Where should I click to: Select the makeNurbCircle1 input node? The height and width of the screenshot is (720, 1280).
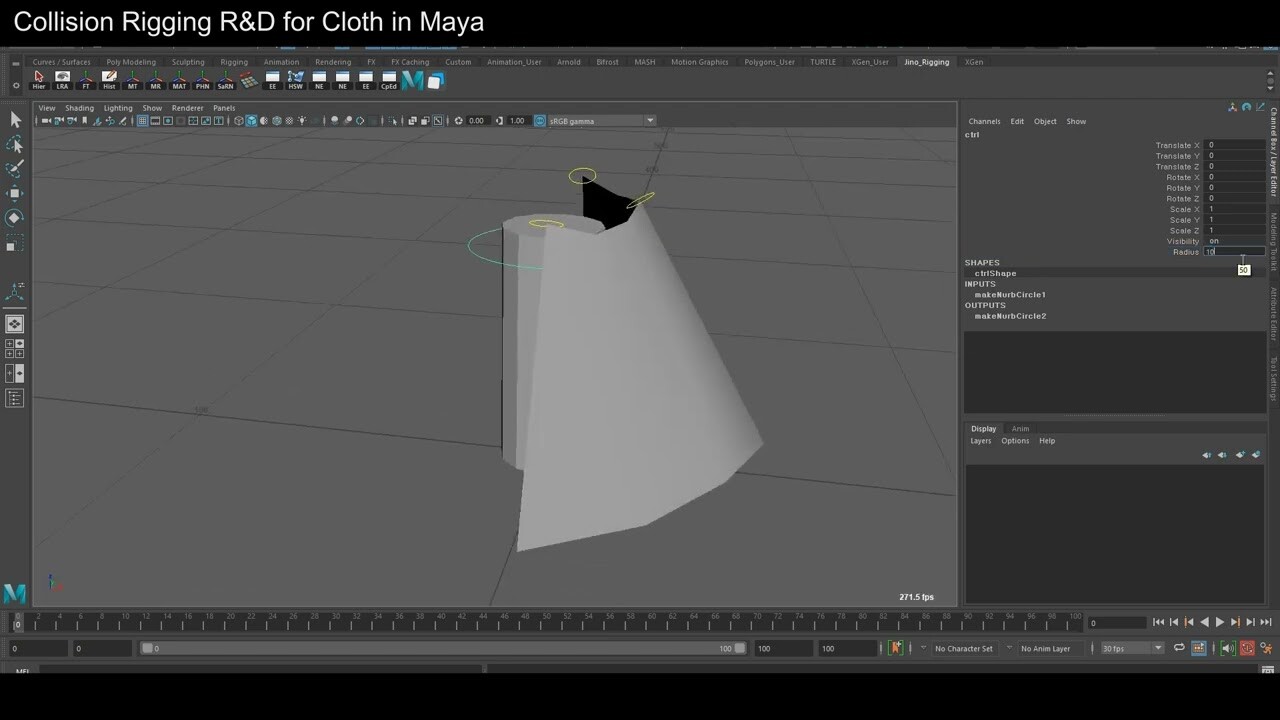click(x=1010, y=294)
